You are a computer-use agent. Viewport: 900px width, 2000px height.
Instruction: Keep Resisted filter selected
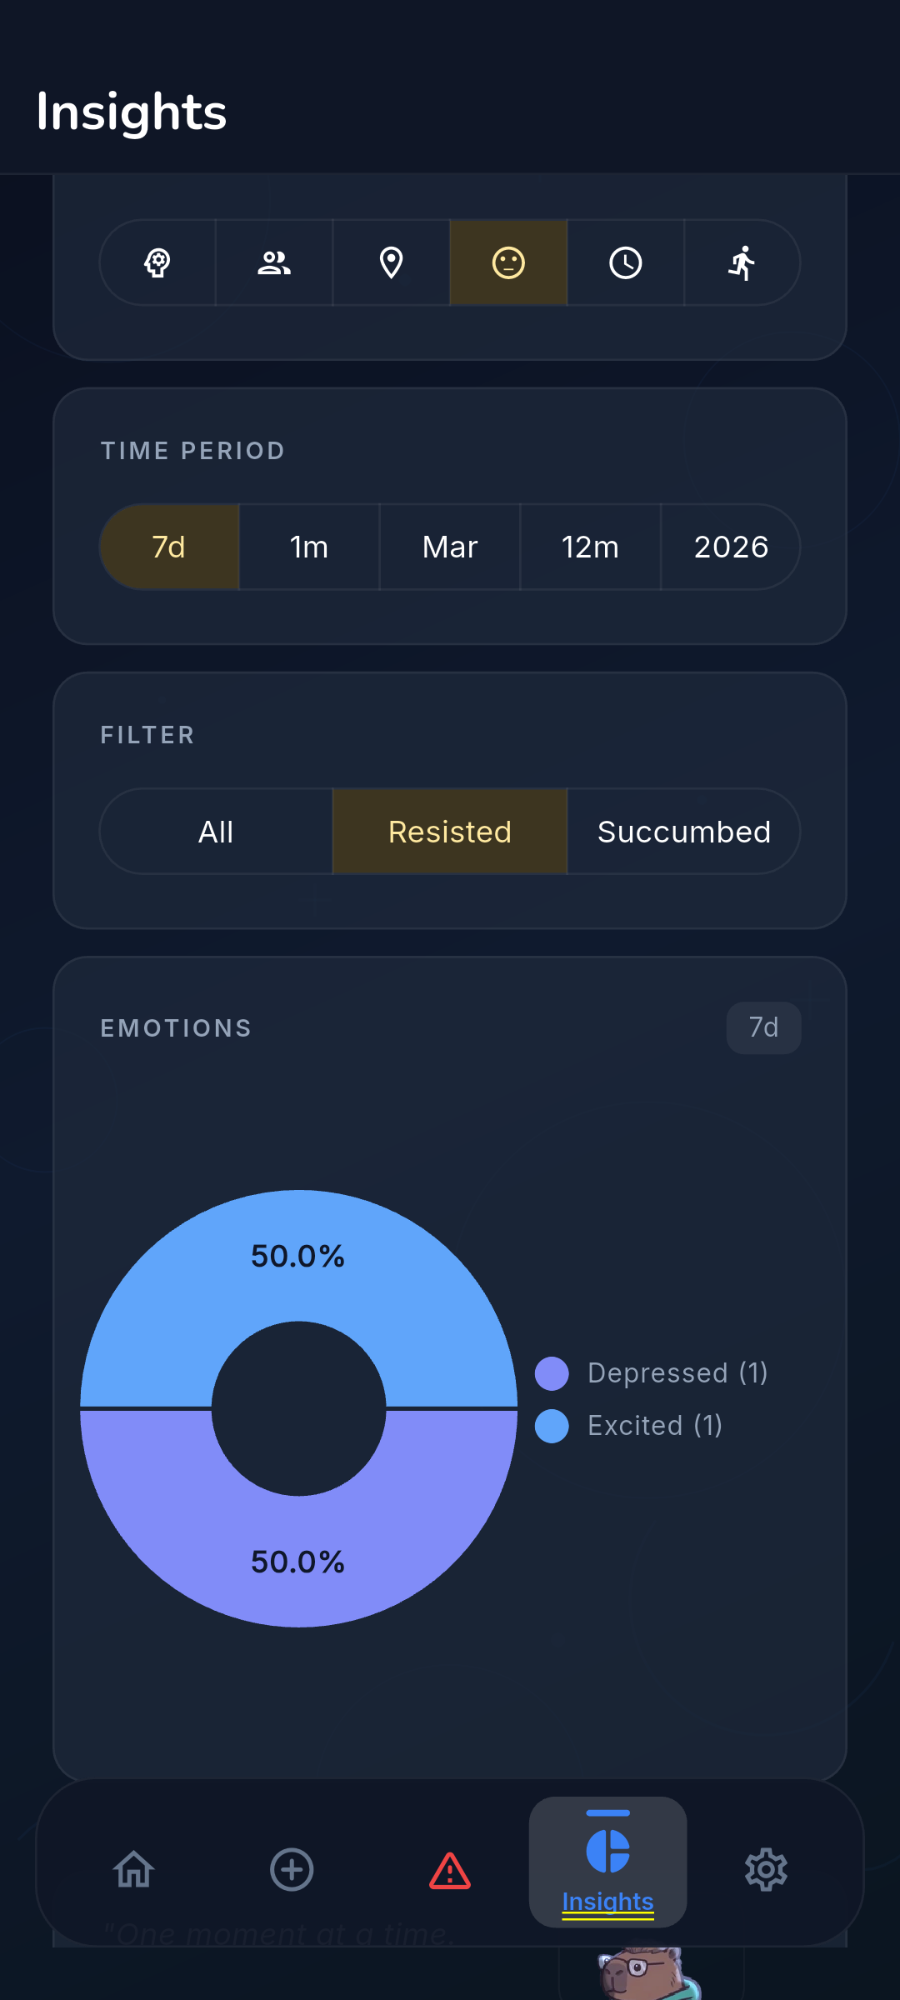(449, 831)
